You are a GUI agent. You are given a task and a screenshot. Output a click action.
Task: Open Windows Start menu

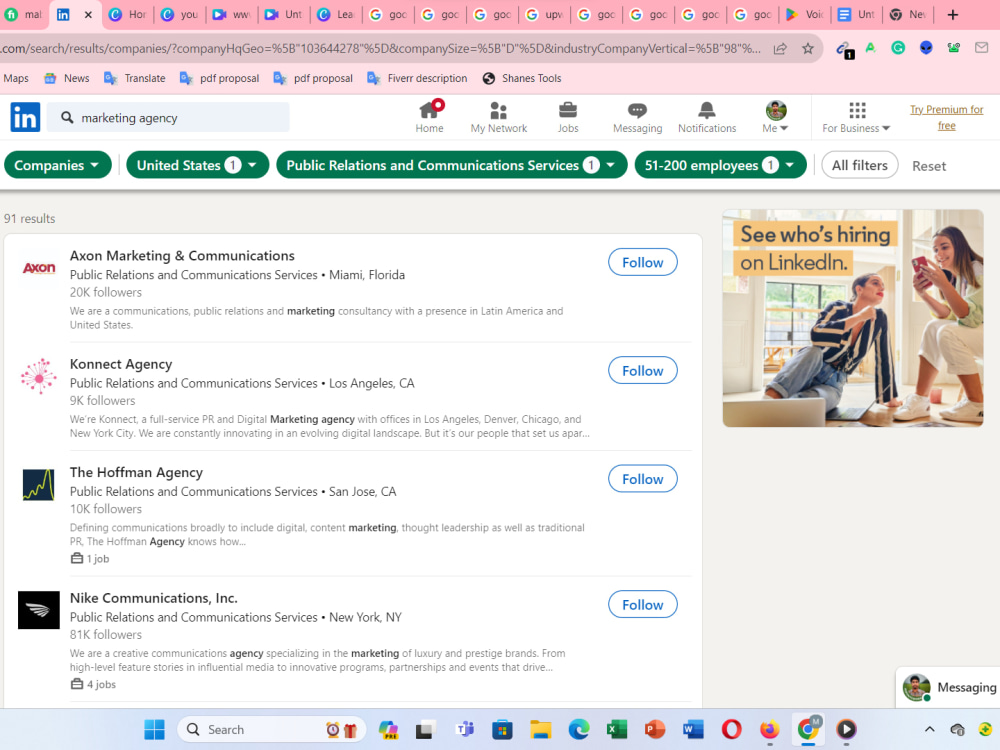(154, 729)
